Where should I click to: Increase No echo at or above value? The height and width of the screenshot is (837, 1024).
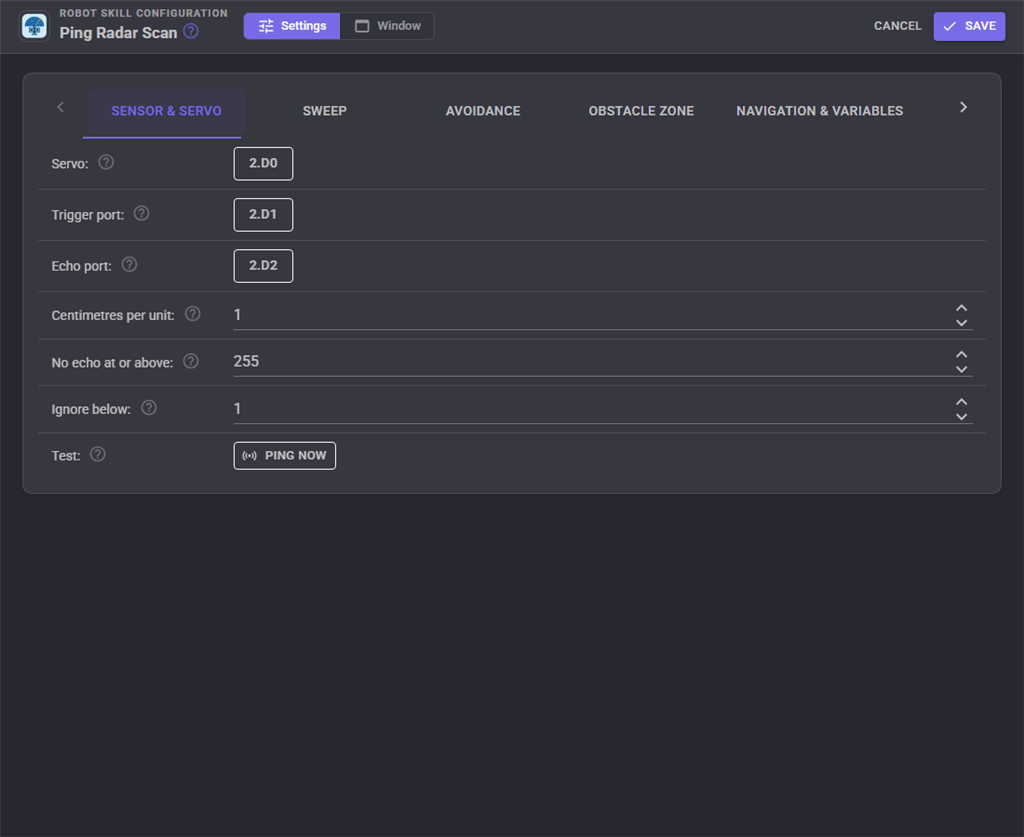point(961,355)
